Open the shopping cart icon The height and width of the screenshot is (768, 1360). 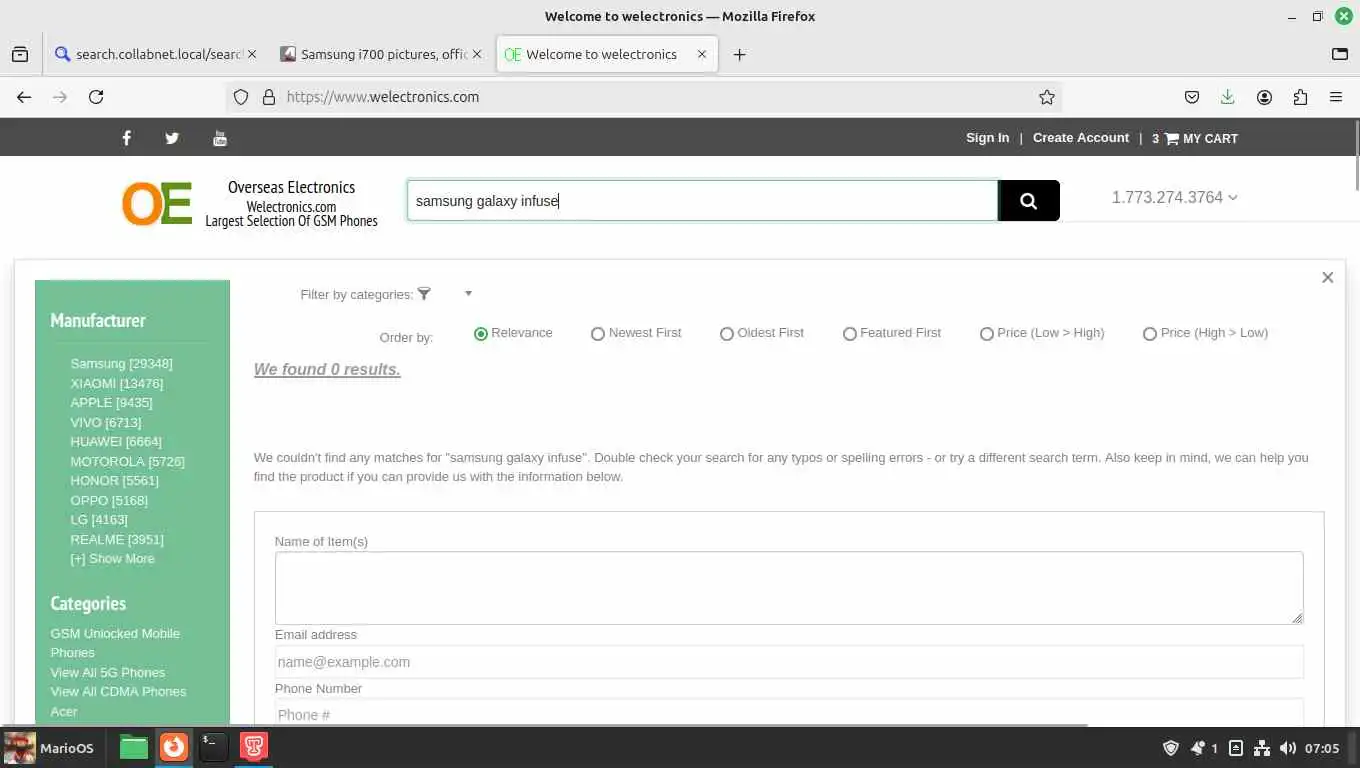pyautogui.click(x=1172, y=138)
